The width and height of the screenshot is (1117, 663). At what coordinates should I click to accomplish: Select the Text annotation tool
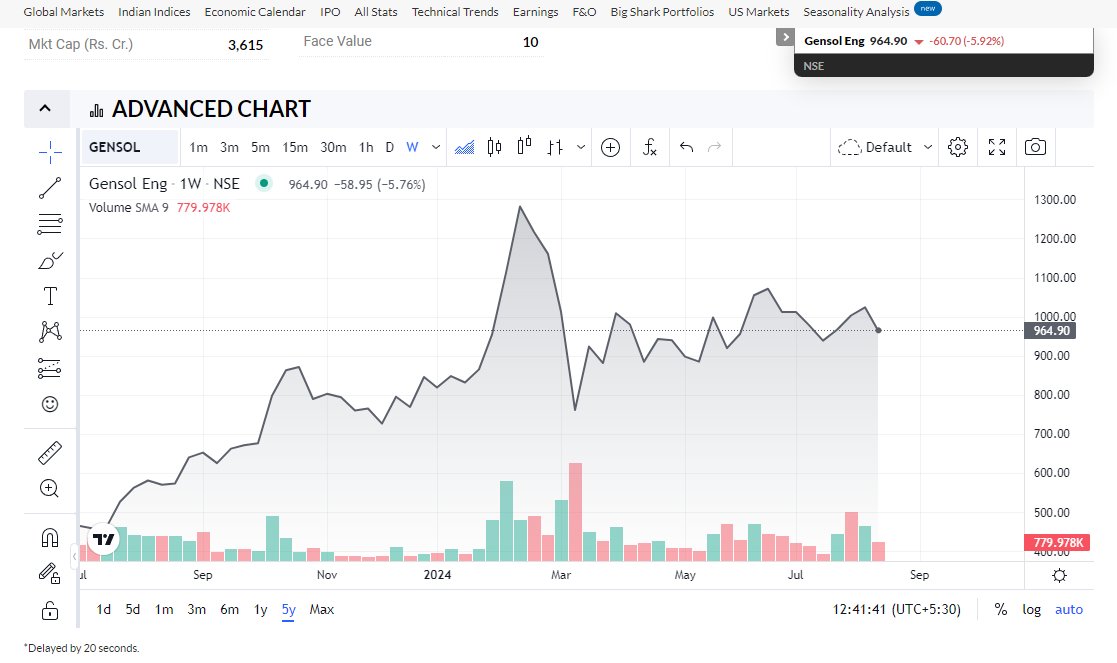(x=50, y=296)
